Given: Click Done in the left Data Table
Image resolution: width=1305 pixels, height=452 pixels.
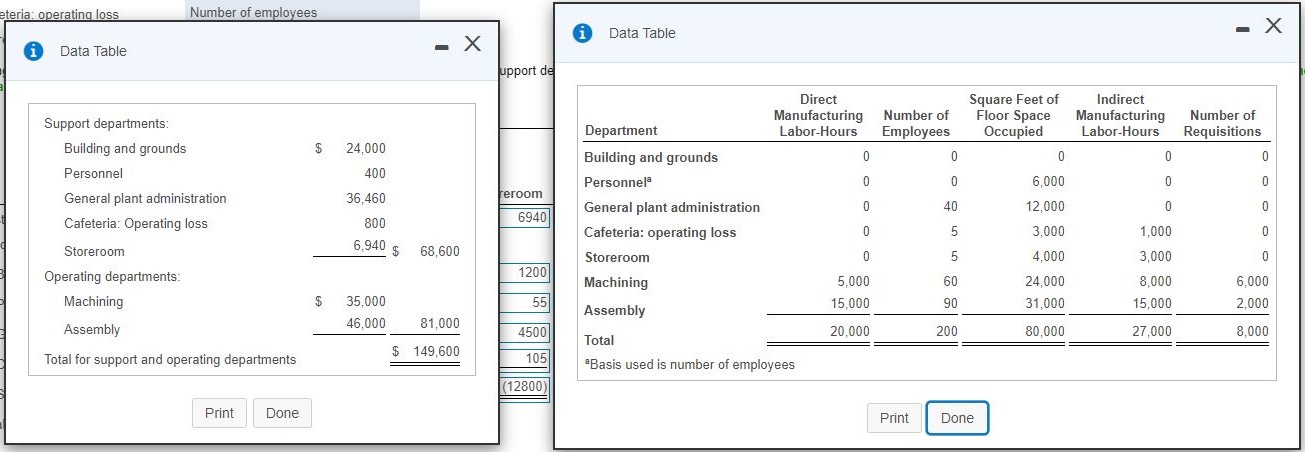Looking at the screenshot, I should (x=282, y=413).
